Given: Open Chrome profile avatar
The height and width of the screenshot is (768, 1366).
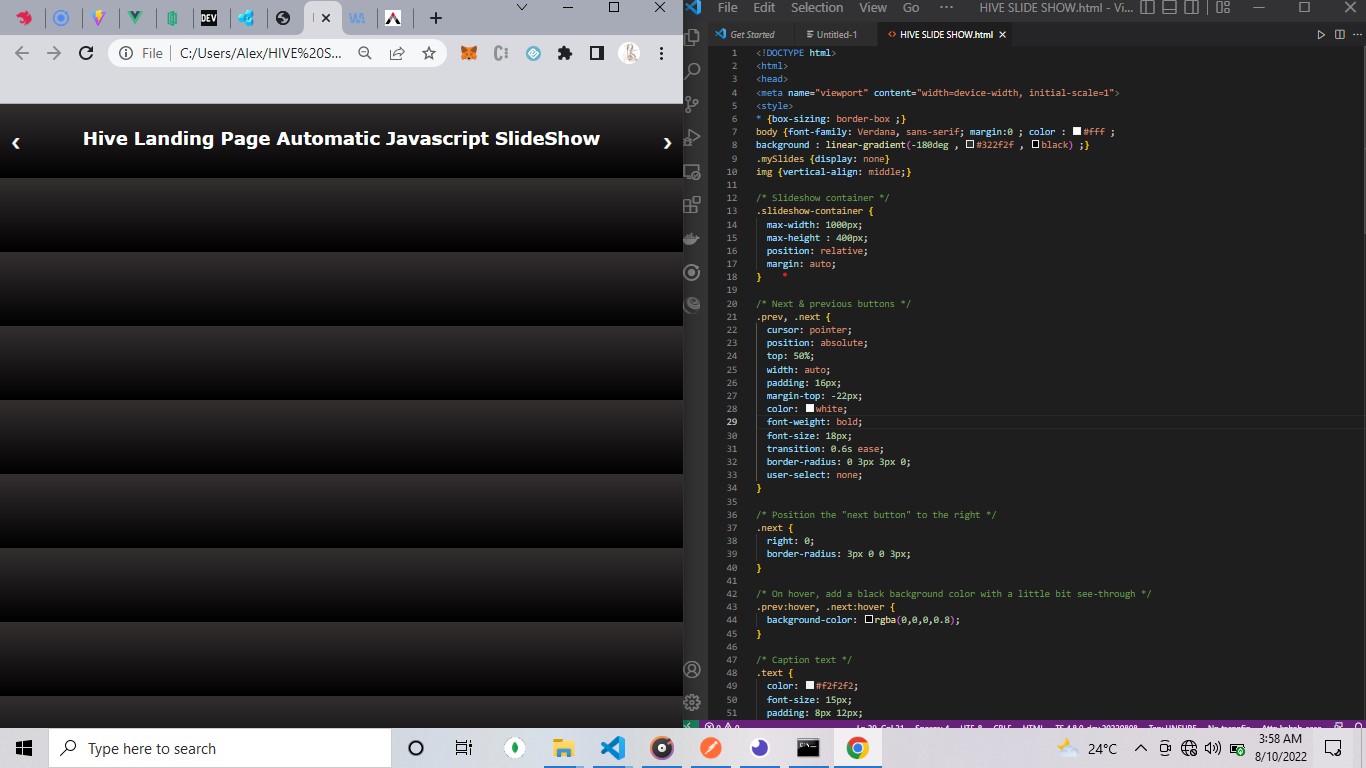Looking at the screenshot, I should click(x=629, y=53).
